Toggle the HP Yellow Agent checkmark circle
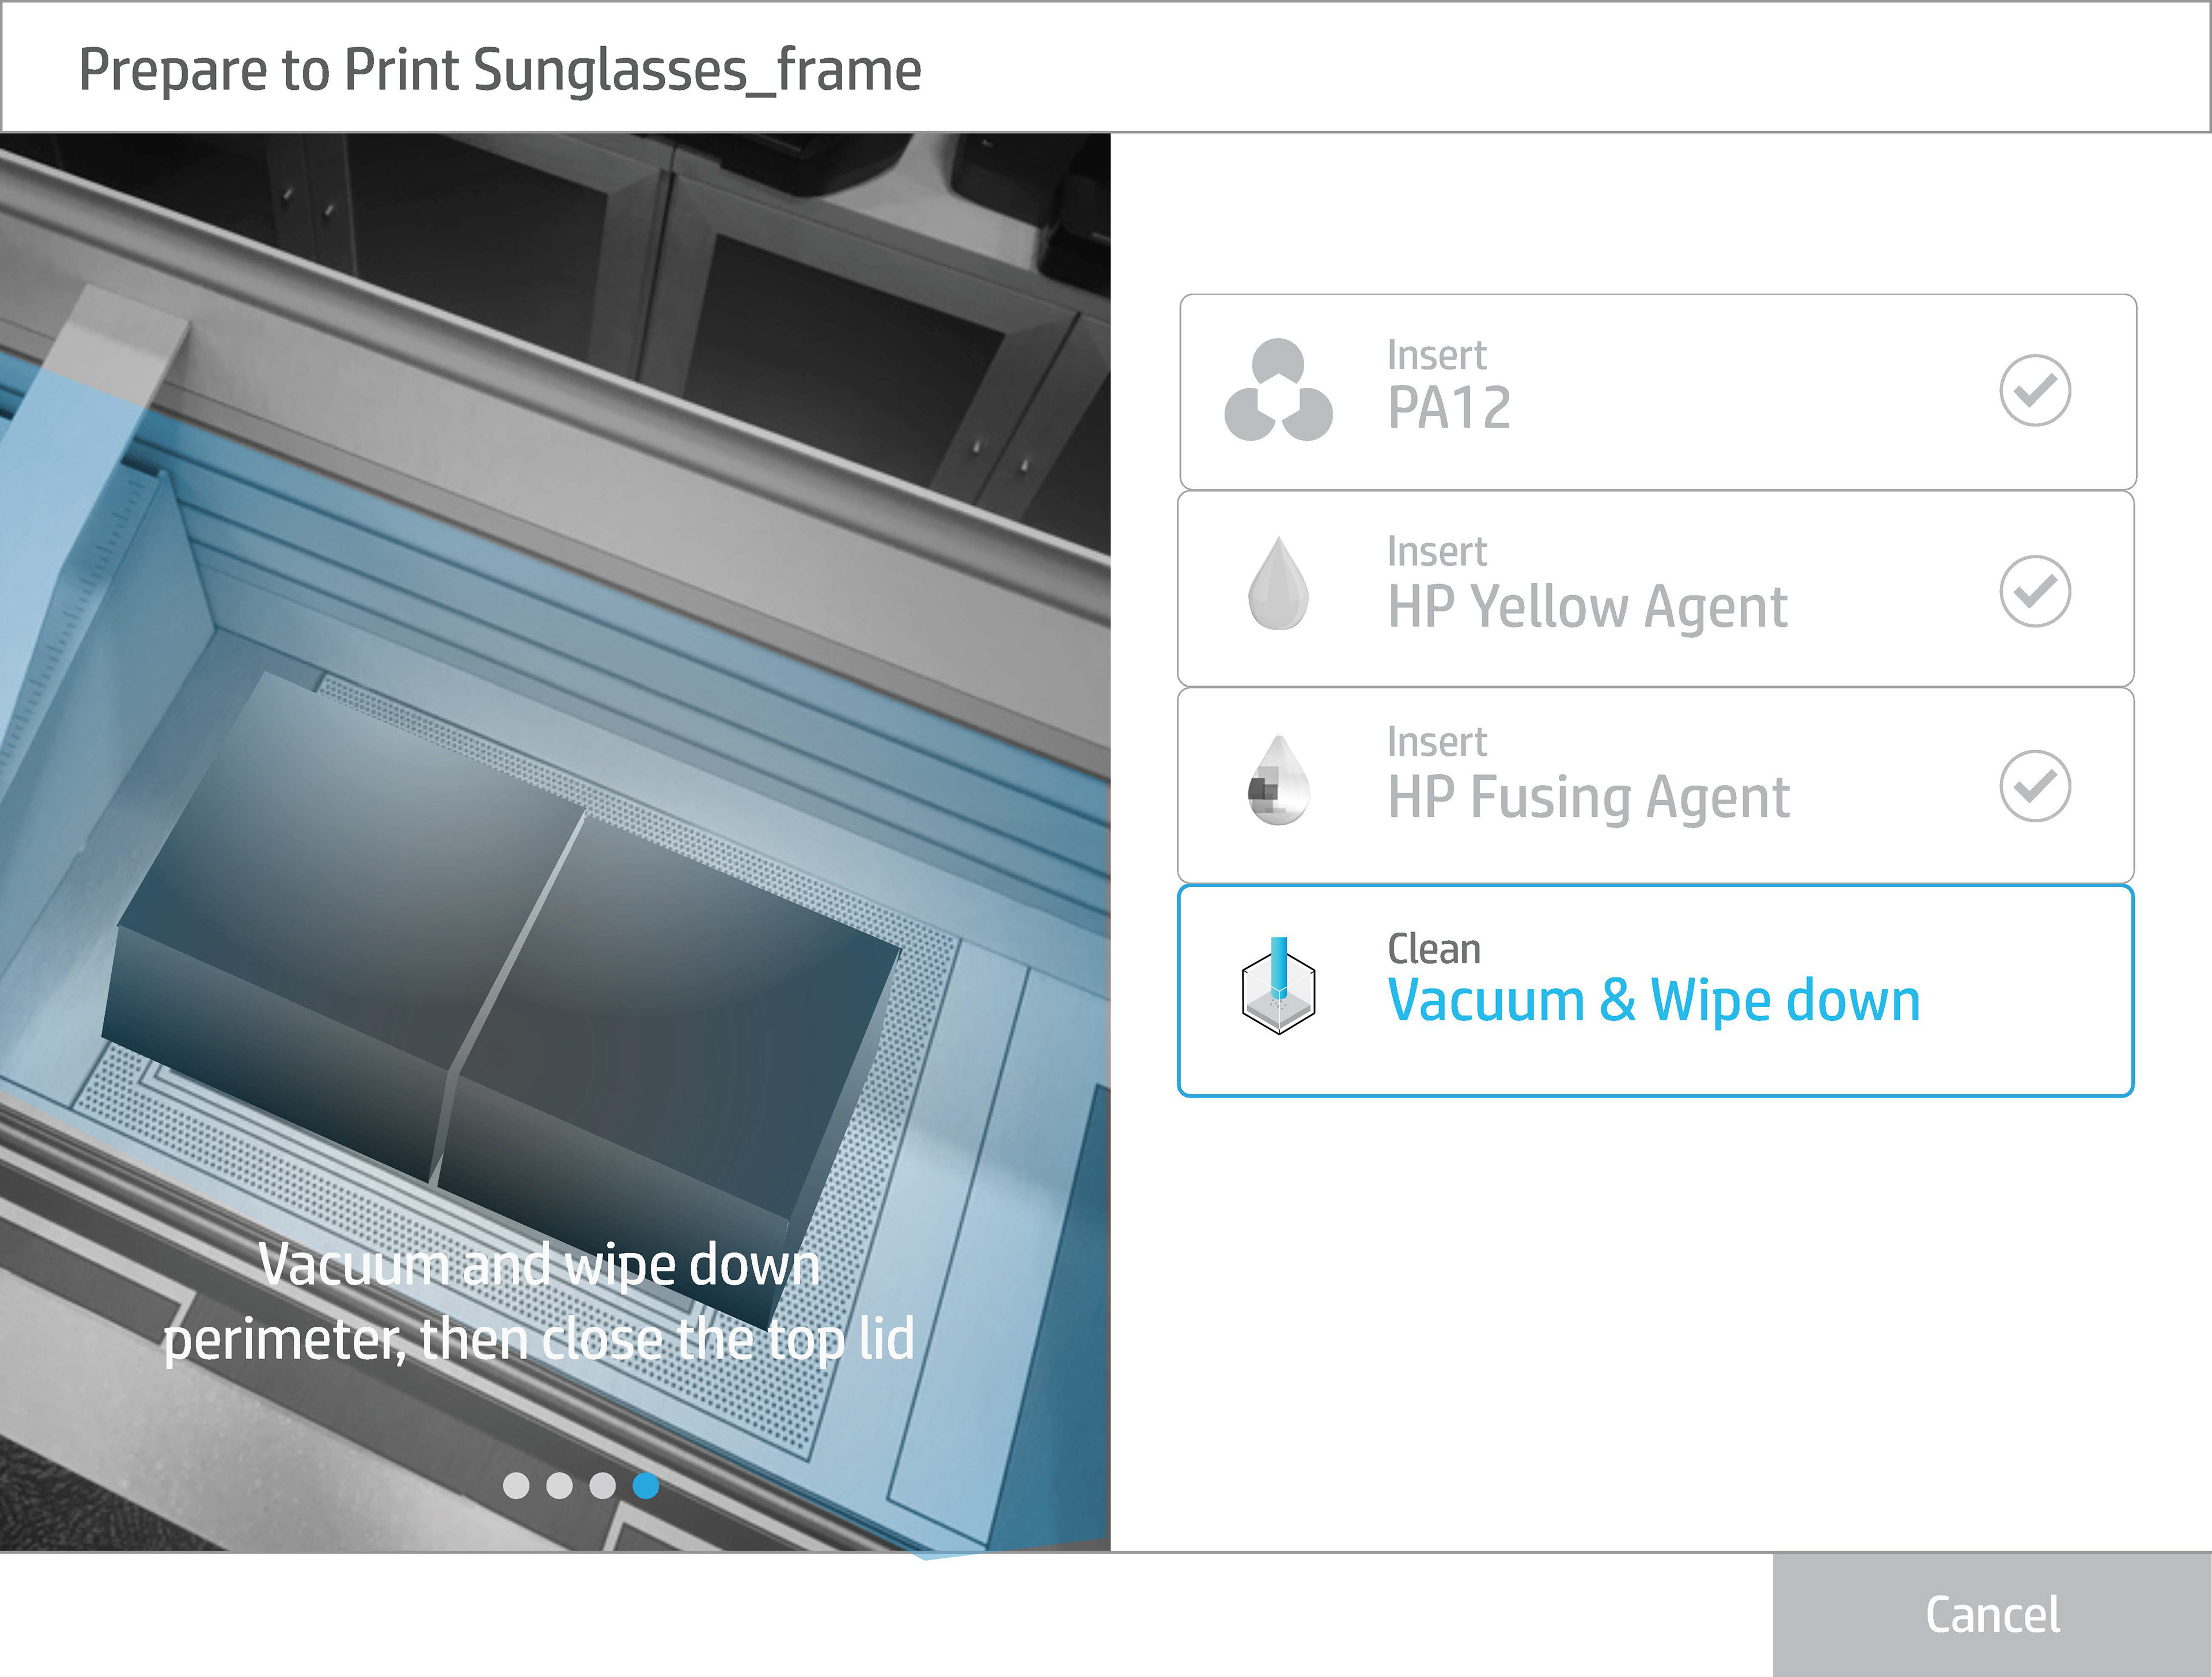 coord(2034,591)
